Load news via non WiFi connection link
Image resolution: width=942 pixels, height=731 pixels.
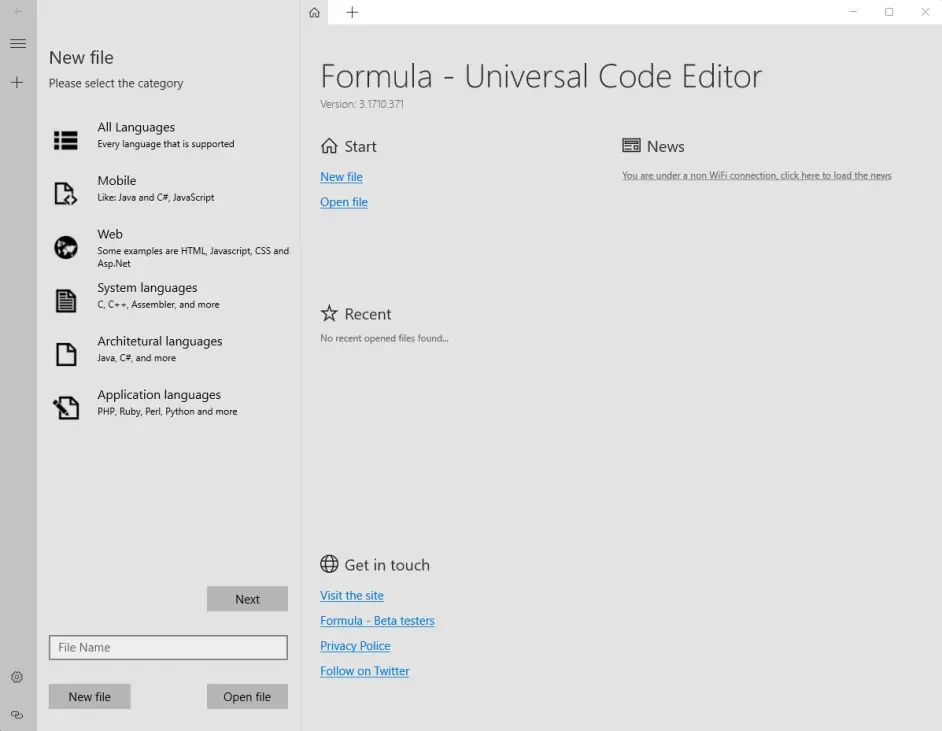756,175
